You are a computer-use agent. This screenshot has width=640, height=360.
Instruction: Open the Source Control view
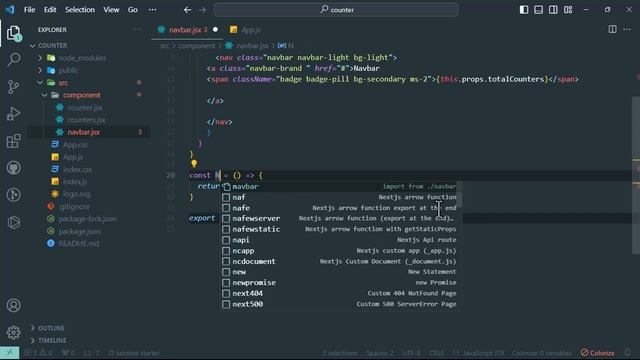click(13, 87)
